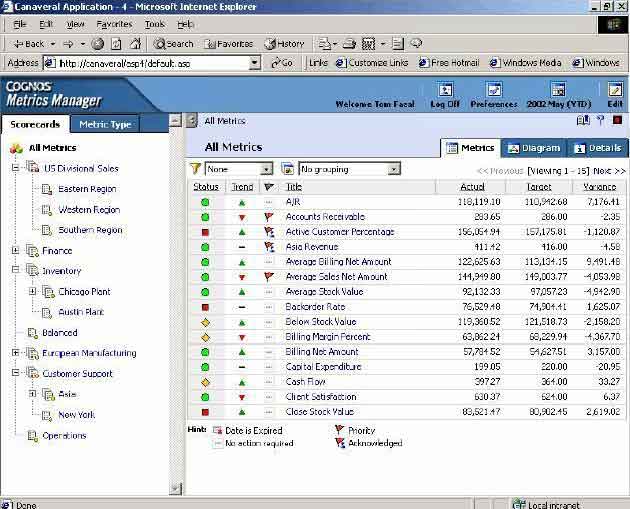
Task: Click the 2002 May (YTD) calendar icon
Action: click(558, 90)
